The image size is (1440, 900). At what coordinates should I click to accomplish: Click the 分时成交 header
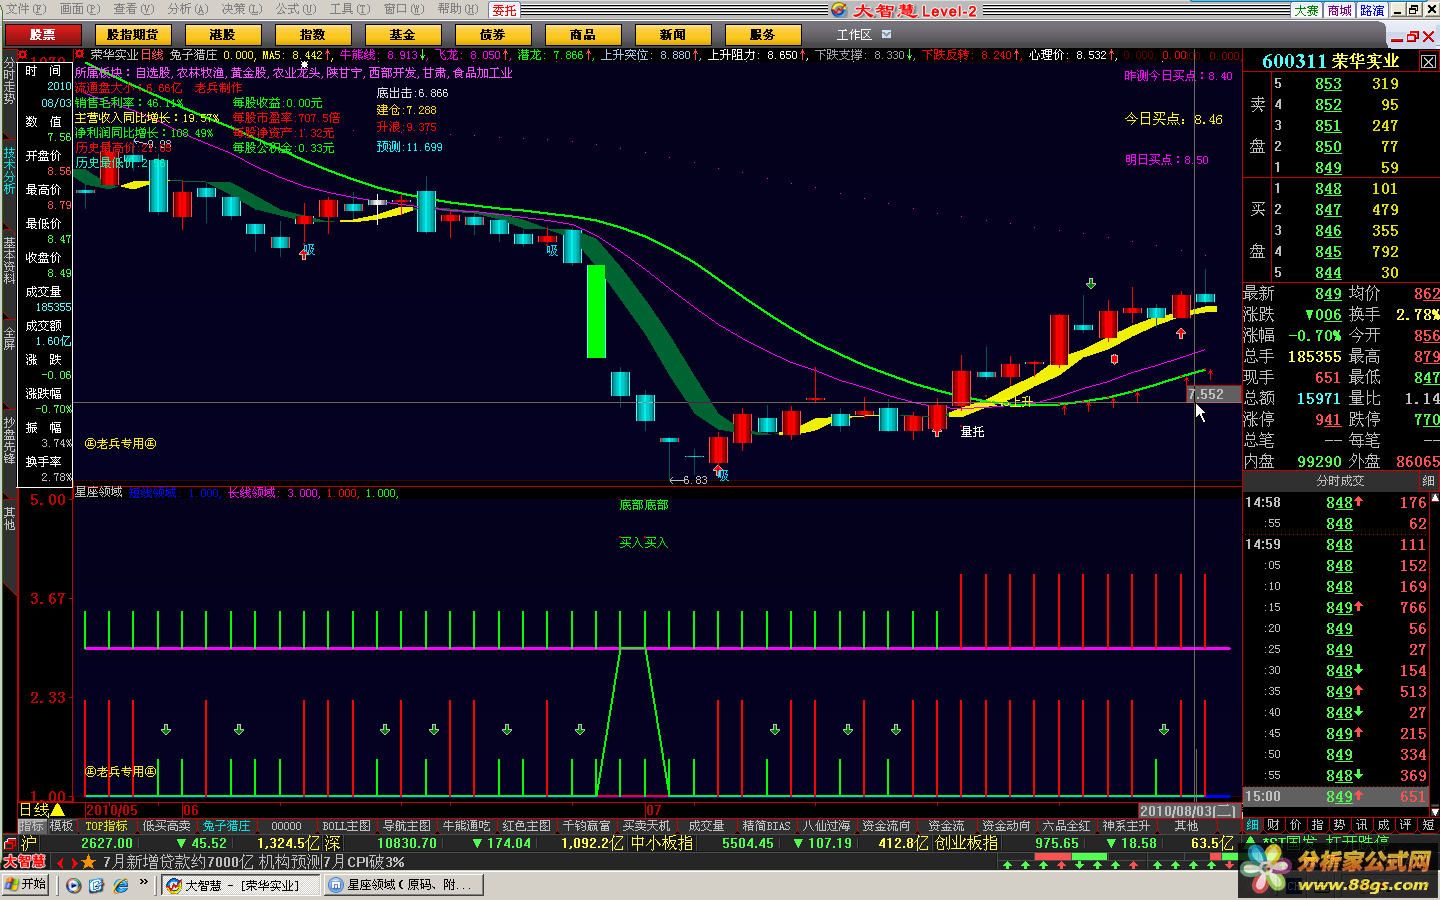[x=1340, y=481]
